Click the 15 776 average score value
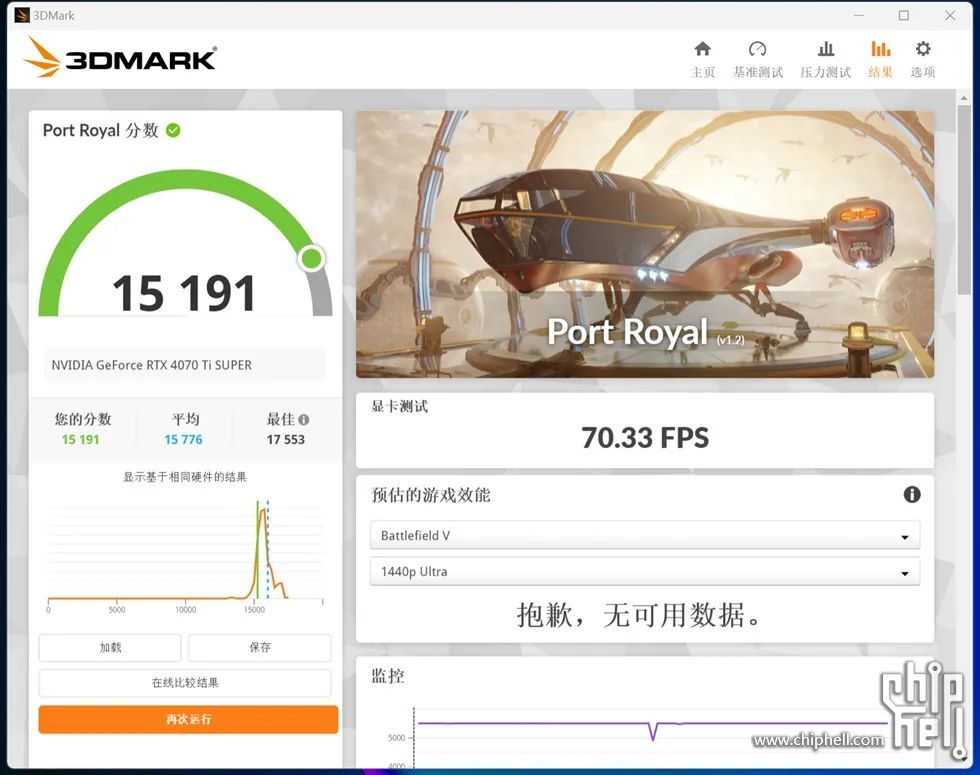 click(183, 439)
